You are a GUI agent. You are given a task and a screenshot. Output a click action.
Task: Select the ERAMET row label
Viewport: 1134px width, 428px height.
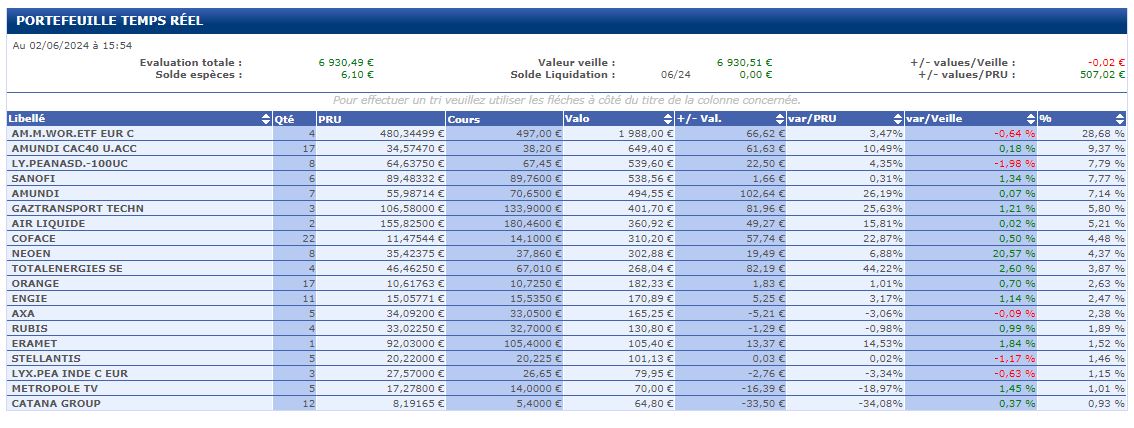pos(34,343)
